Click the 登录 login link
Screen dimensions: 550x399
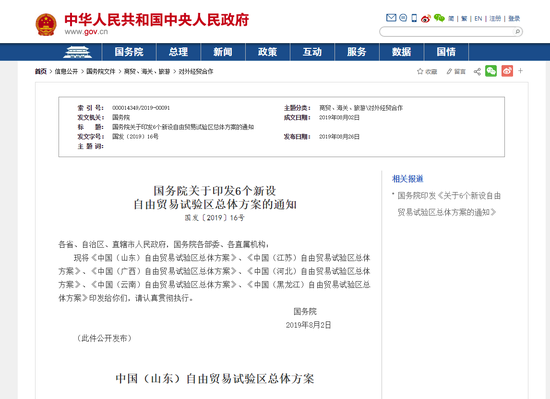click(514, 19)
